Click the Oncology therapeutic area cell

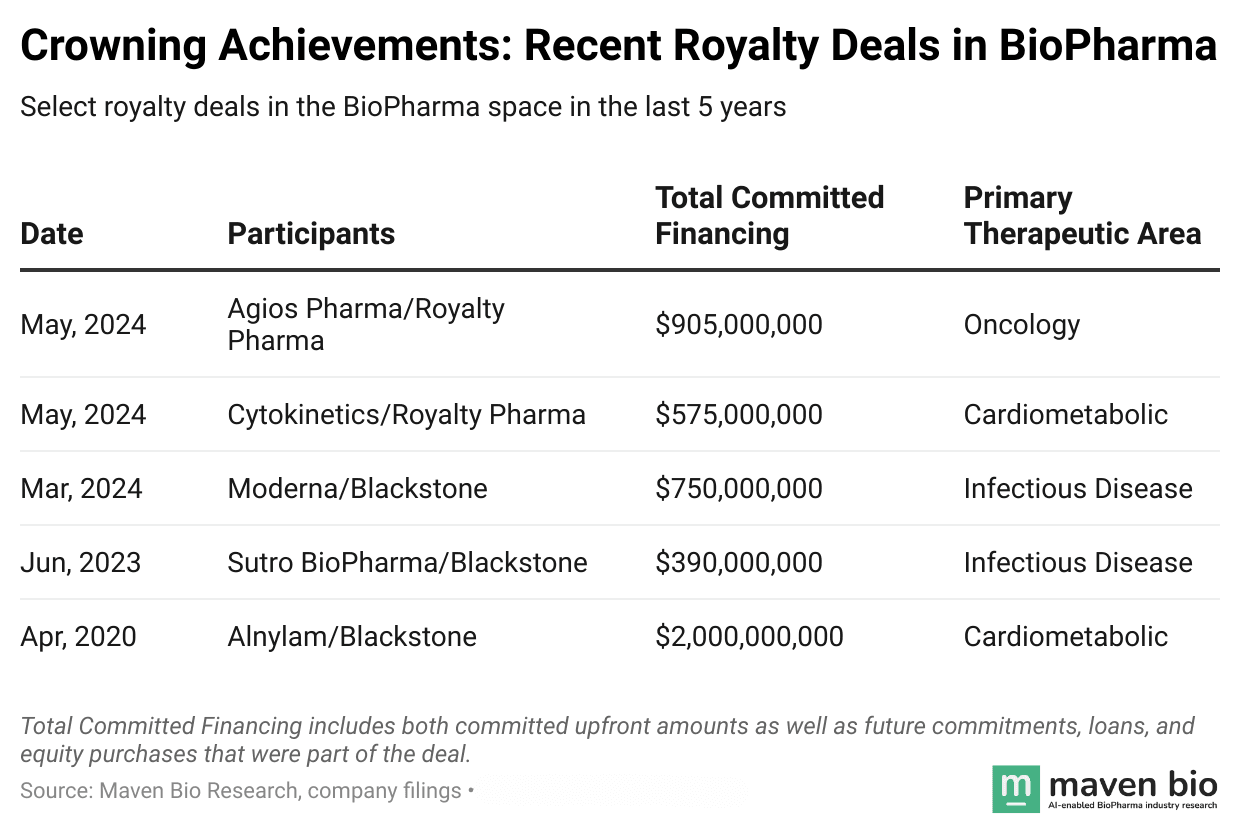click(x=1021, y=325)
